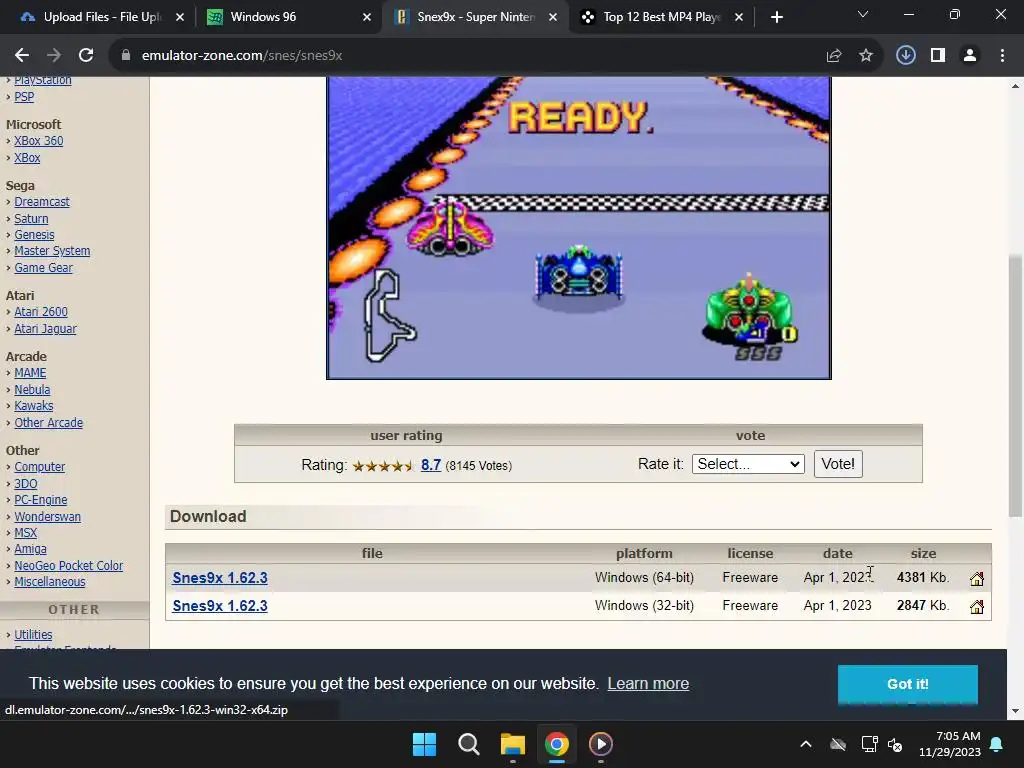Open network display tray icon
Viewport: 1024px width, 768px height.
click(869, 744)
